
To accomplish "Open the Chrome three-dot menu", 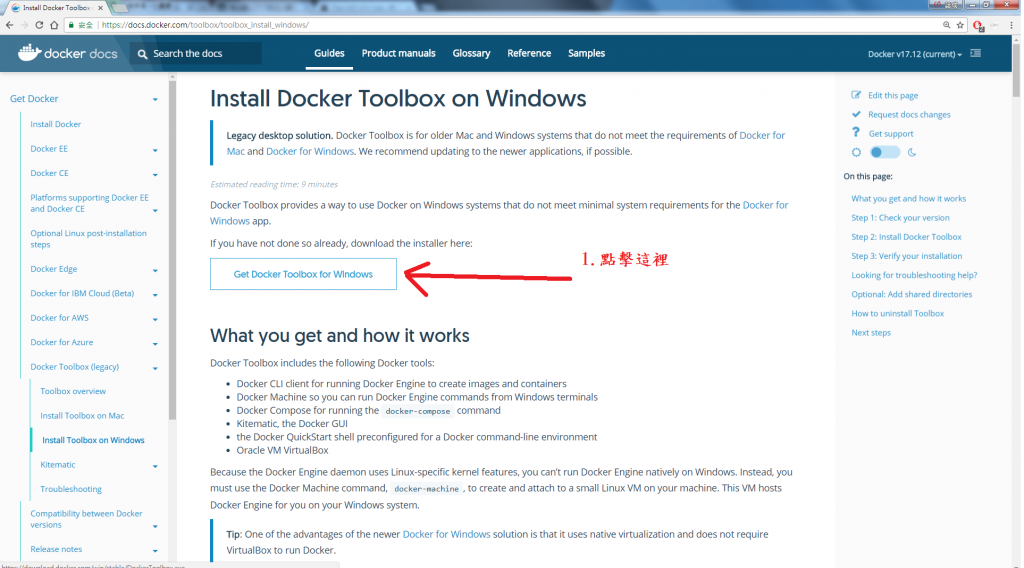I will [x=1012, y=25].
